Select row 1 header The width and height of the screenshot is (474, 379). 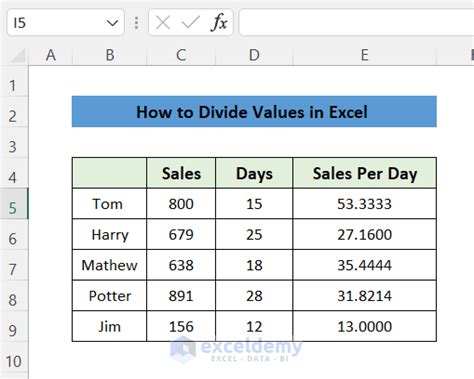(14, 82)
